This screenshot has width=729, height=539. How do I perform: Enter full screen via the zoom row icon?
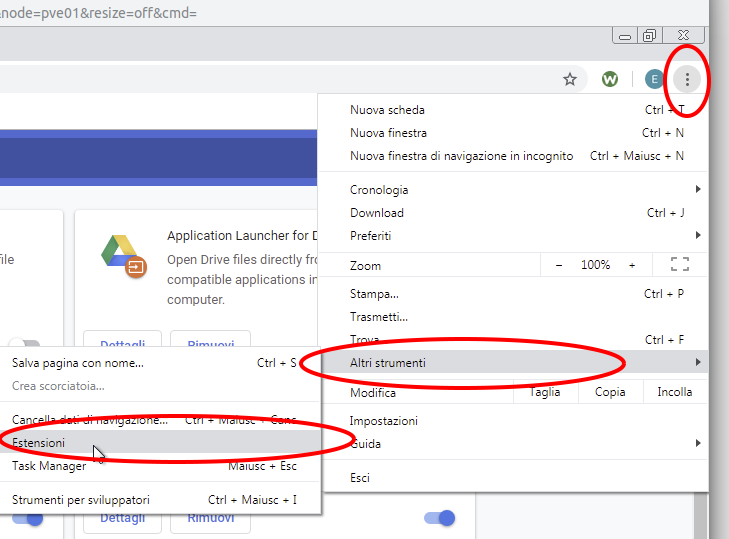click(x=680, y=265)
